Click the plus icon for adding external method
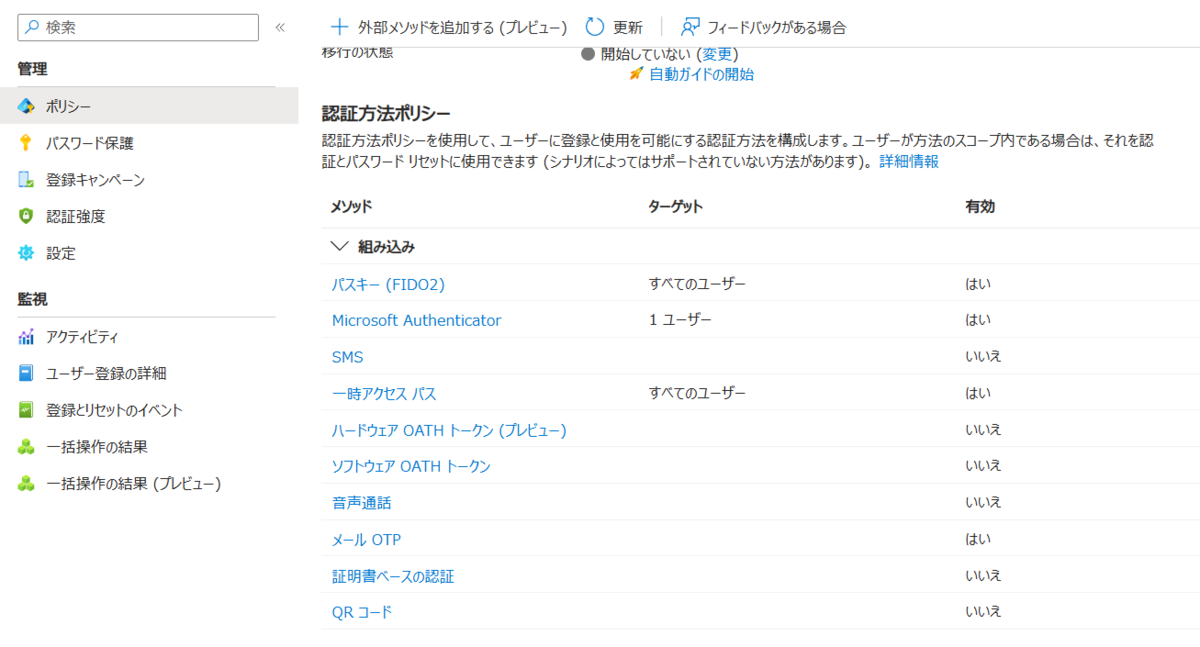Image resolution: width=1200 pixels, height=647 pixels. click(340, 27)
